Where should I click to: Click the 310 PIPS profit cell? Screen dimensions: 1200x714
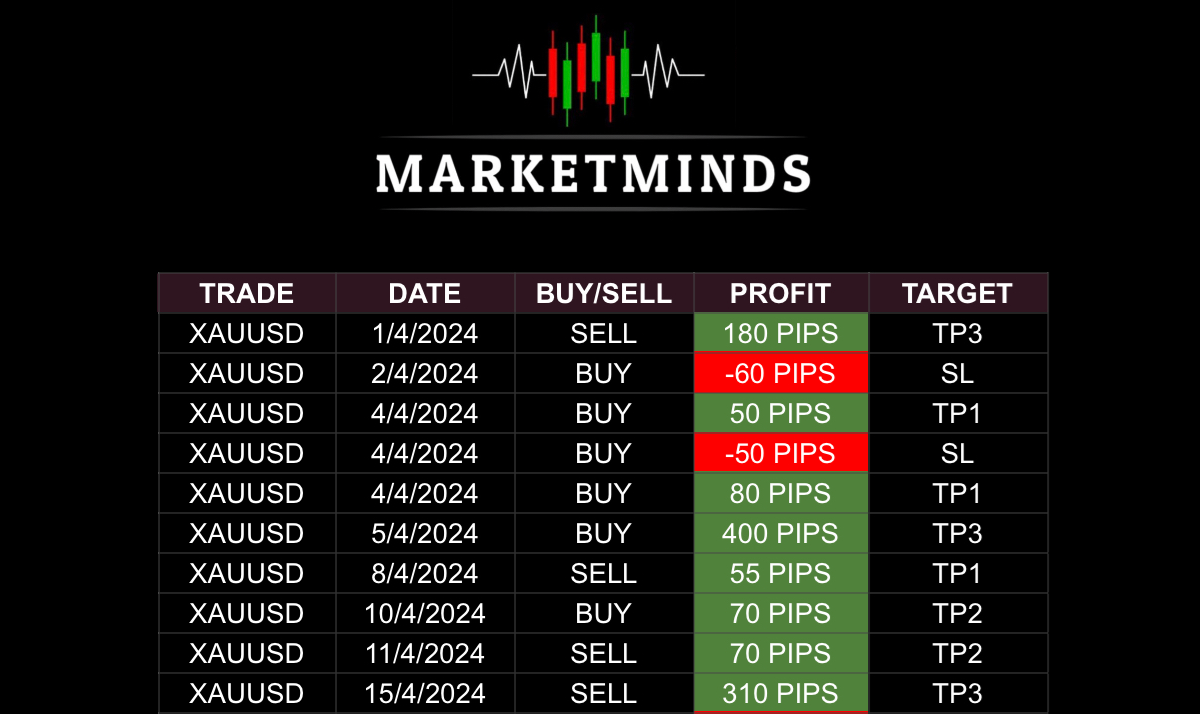[x=781, y=693]
